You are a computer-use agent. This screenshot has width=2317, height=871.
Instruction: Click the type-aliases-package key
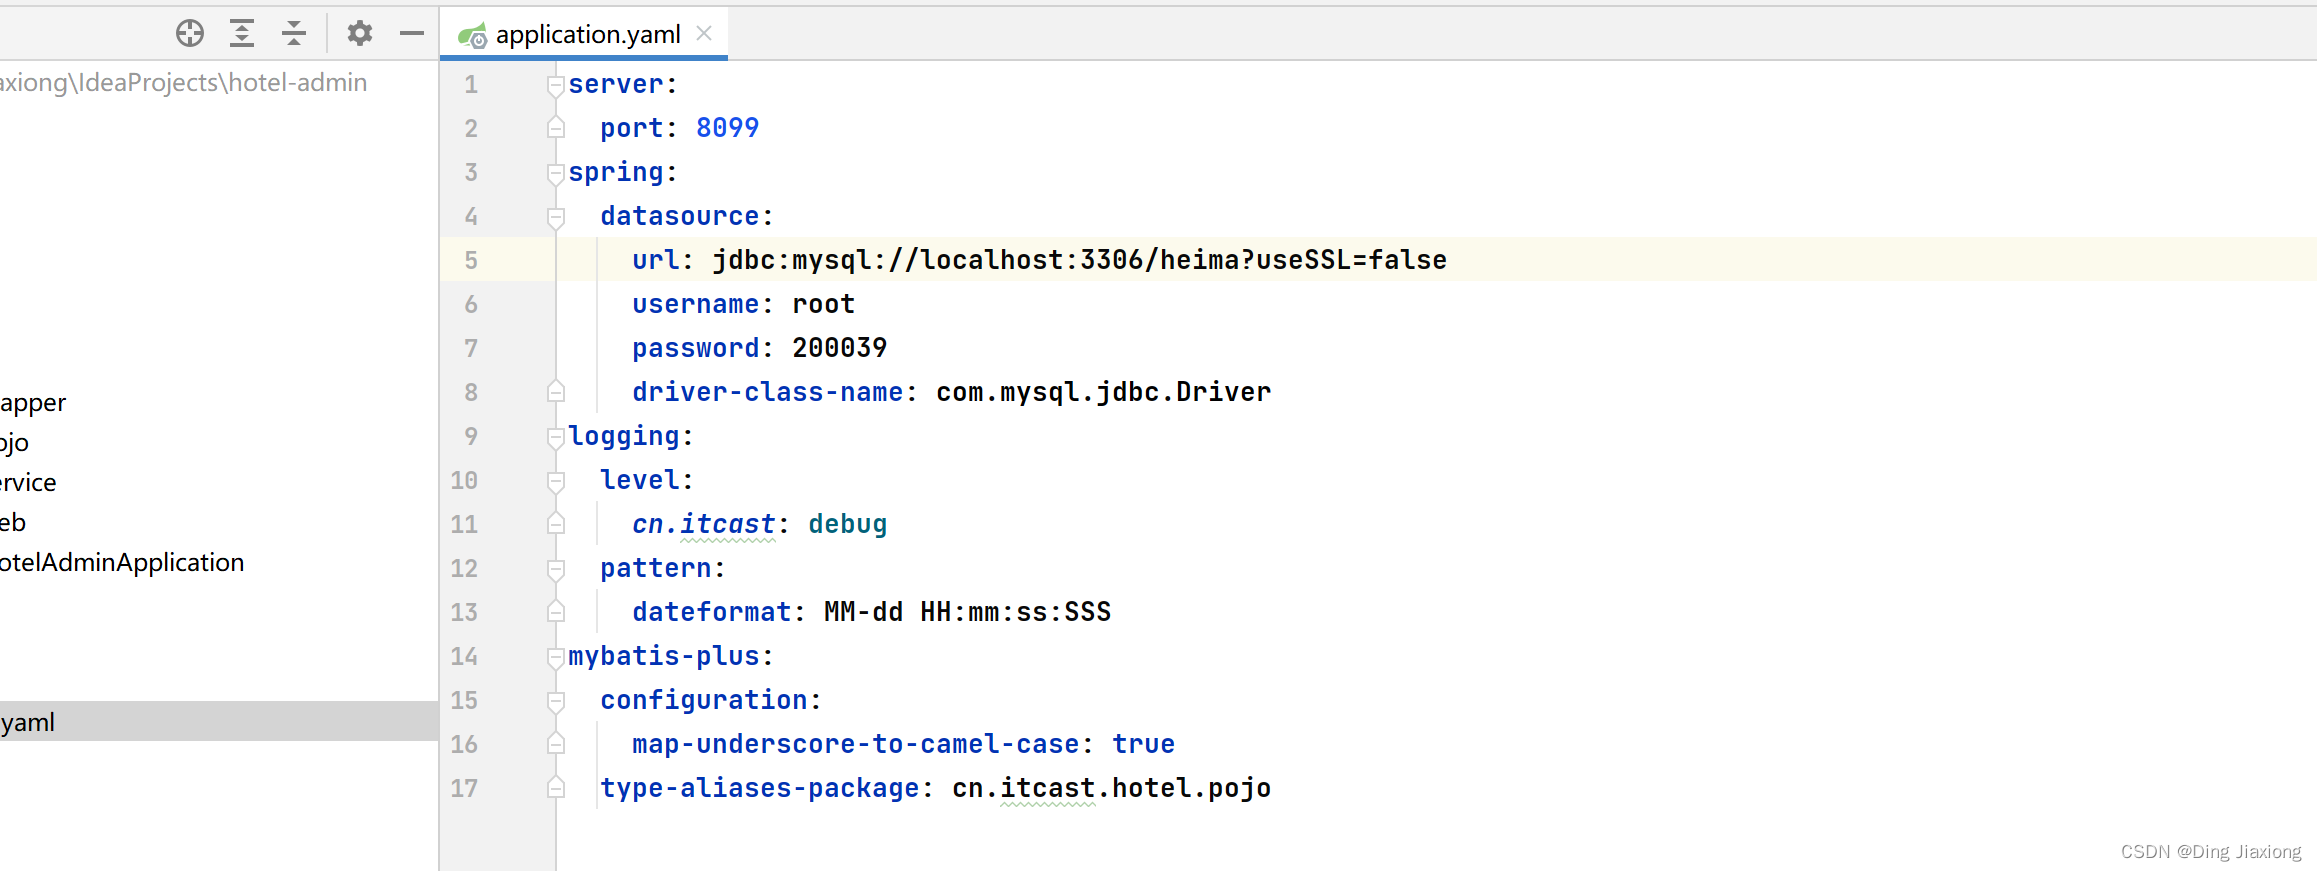pos(760,788)
